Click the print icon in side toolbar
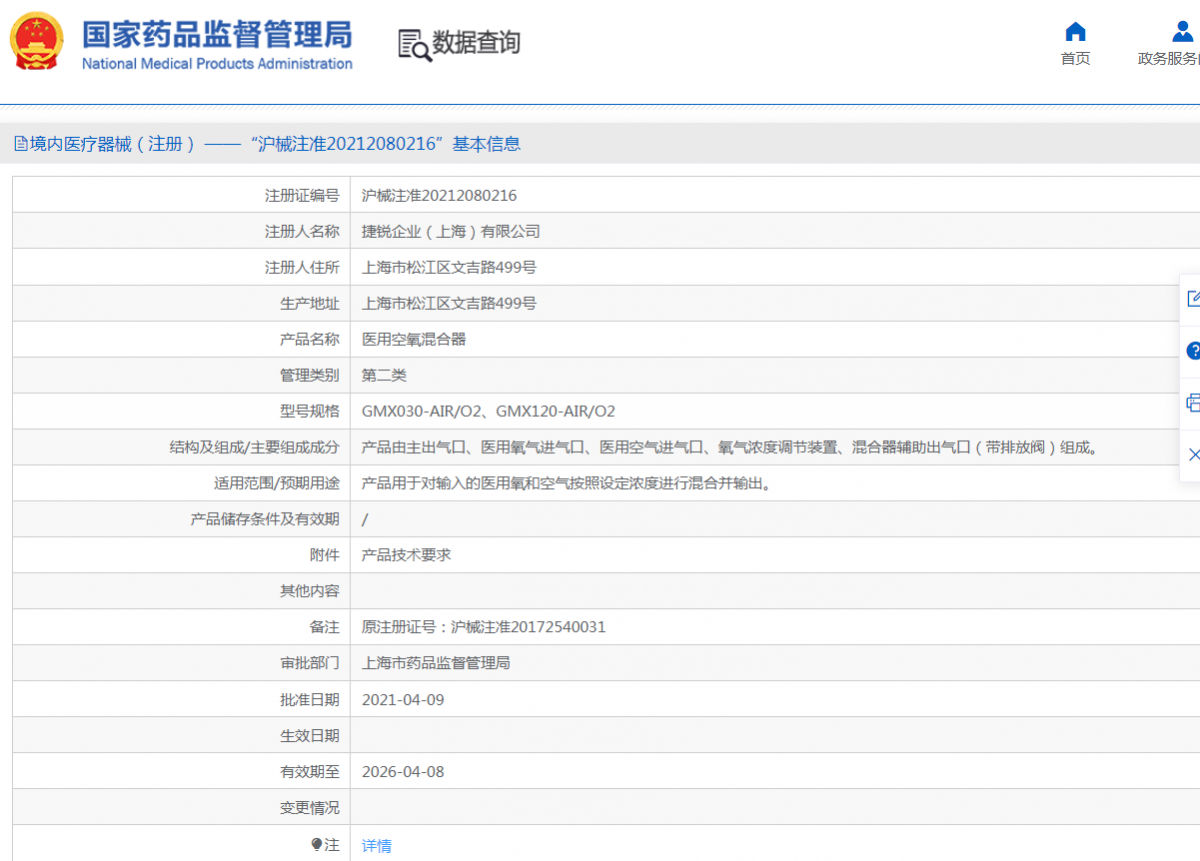This screenshot has height=861, width=1200. click(x=1192, y=403)
